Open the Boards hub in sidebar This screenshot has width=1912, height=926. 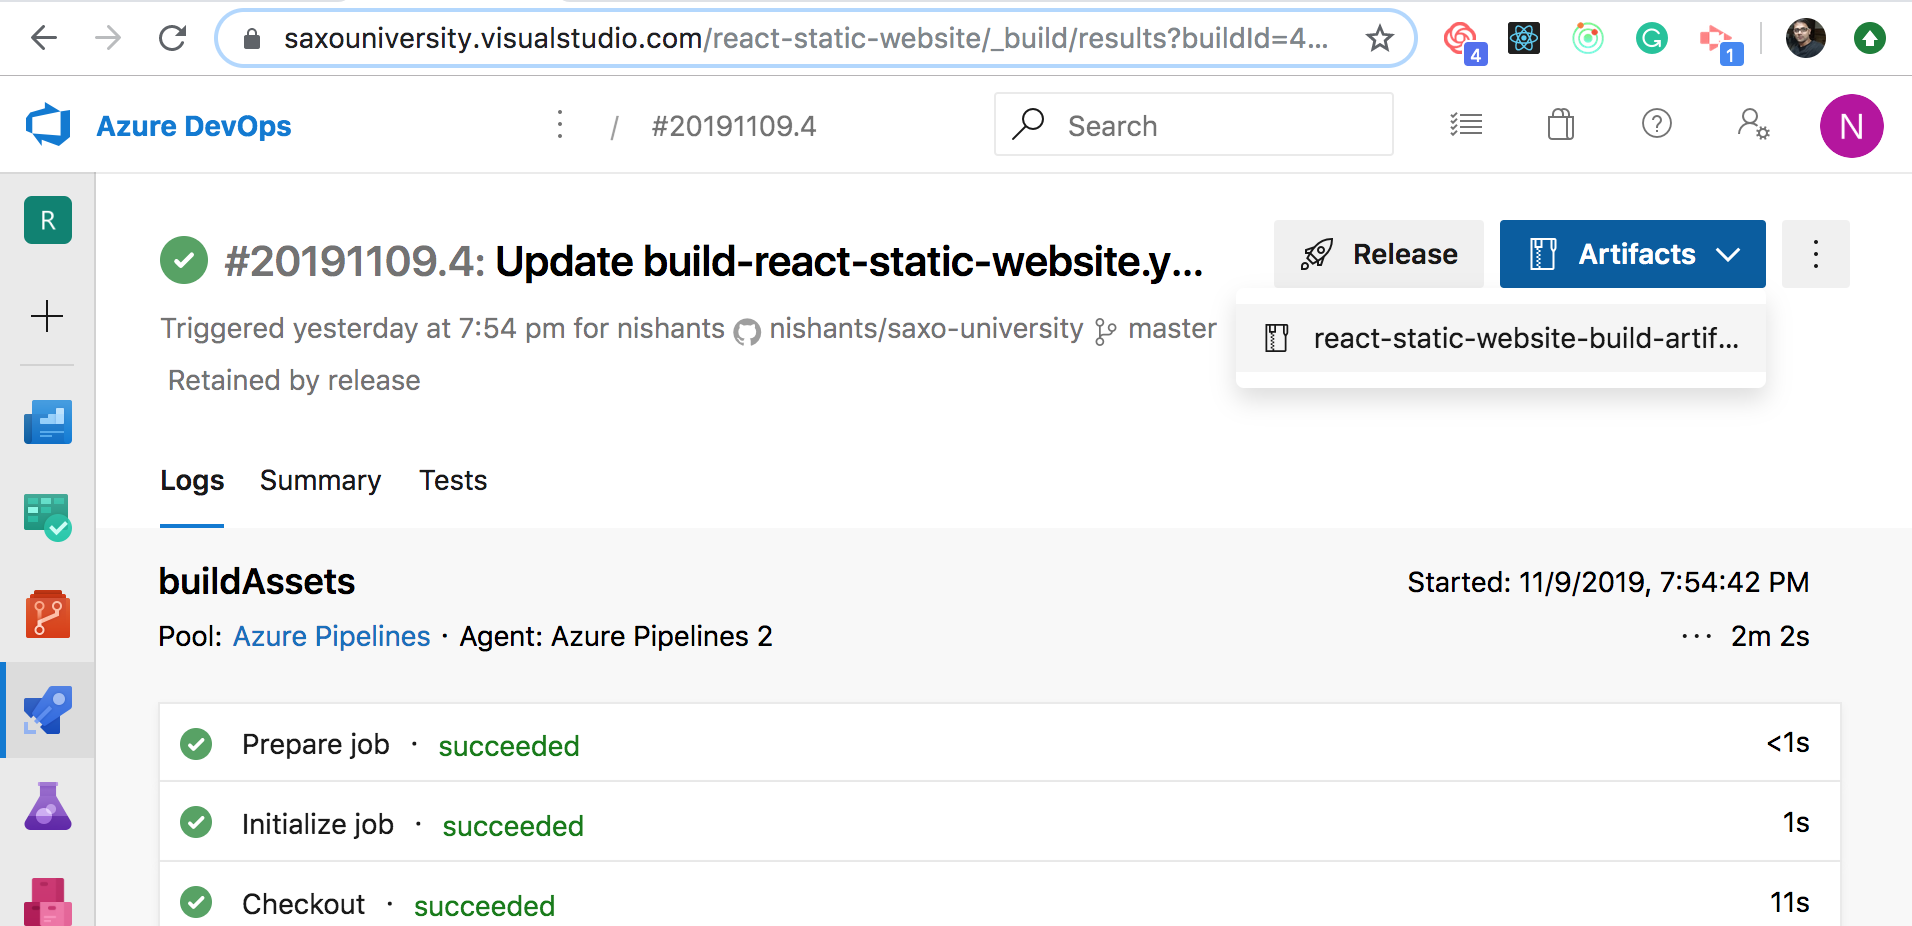point(48,517)
